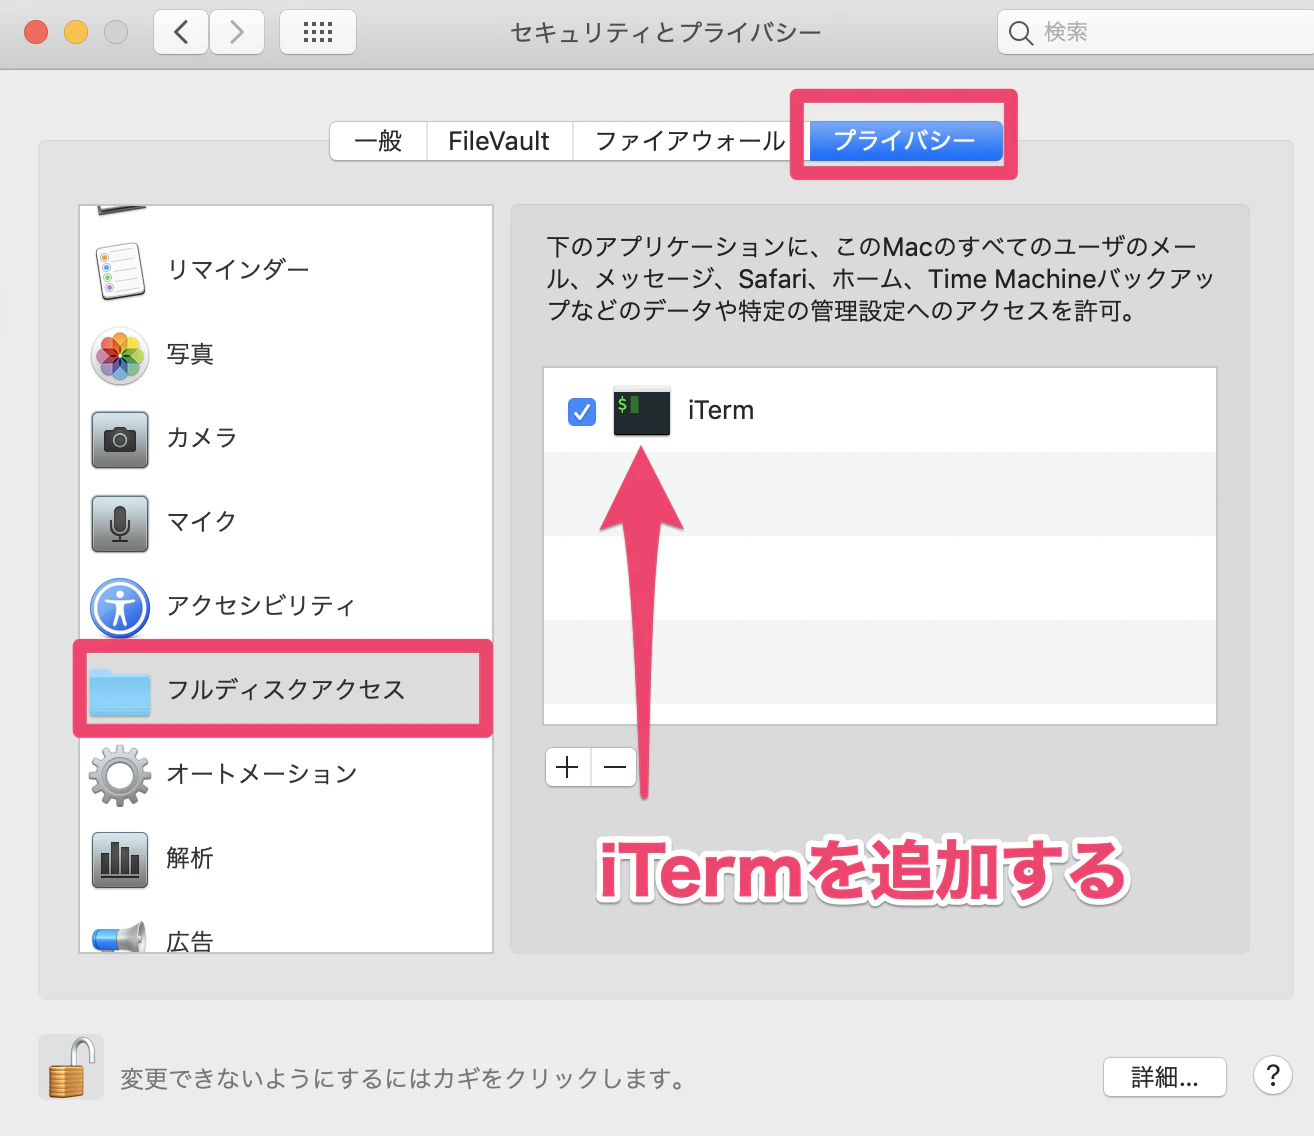Add an app with the plus button
The height and width of the screenshot is (1136, 1314).
568,767
